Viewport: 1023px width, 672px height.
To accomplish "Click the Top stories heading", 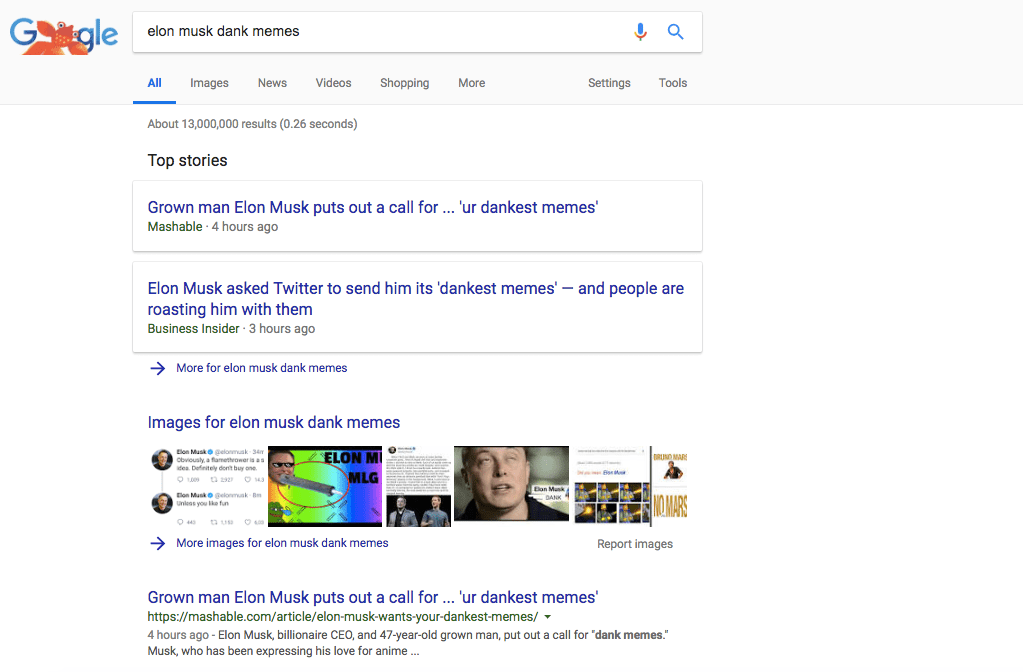I will click(x=187, y=160).
